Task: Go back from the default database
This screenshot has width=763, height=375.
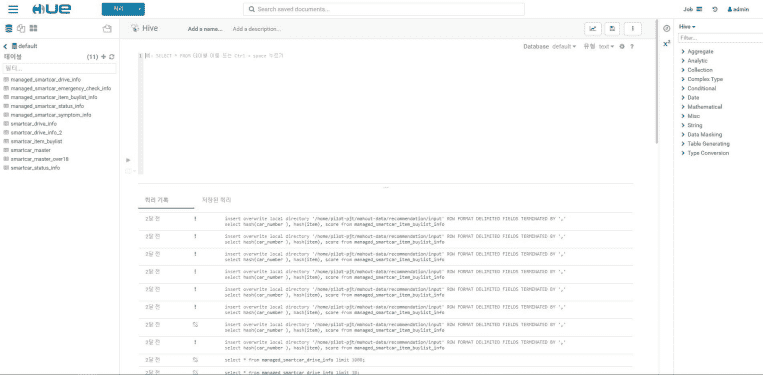Action: tap(5, 46)
